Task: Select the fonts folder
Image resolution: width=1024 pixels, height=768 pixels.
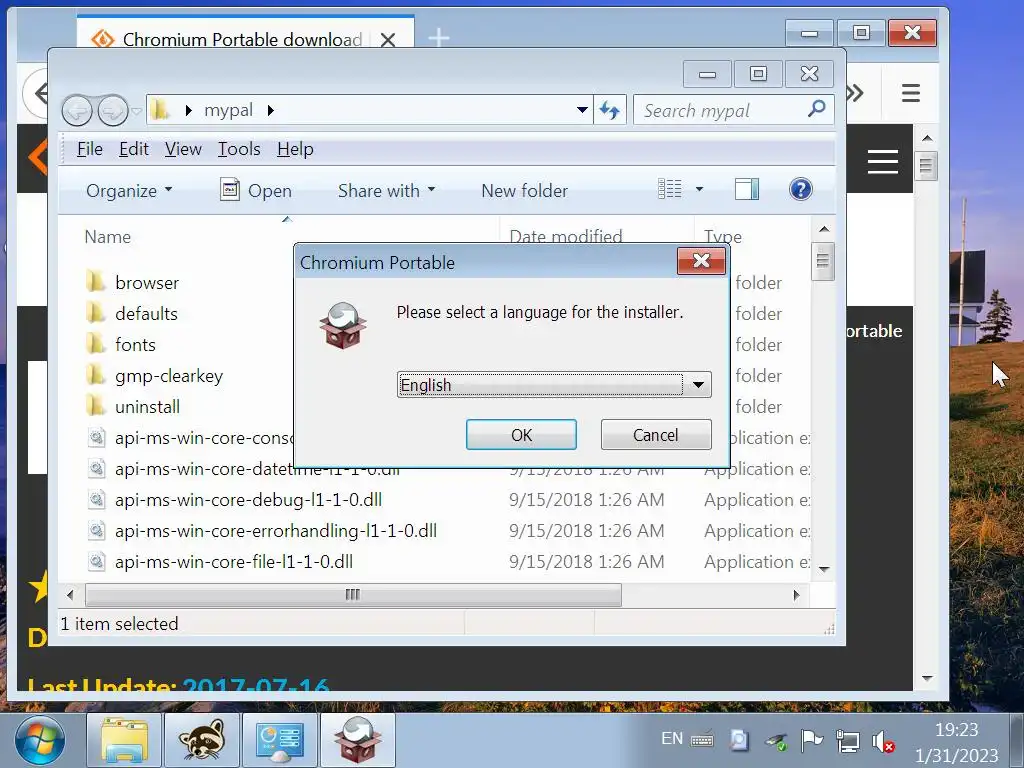Action: click(135, 345)
